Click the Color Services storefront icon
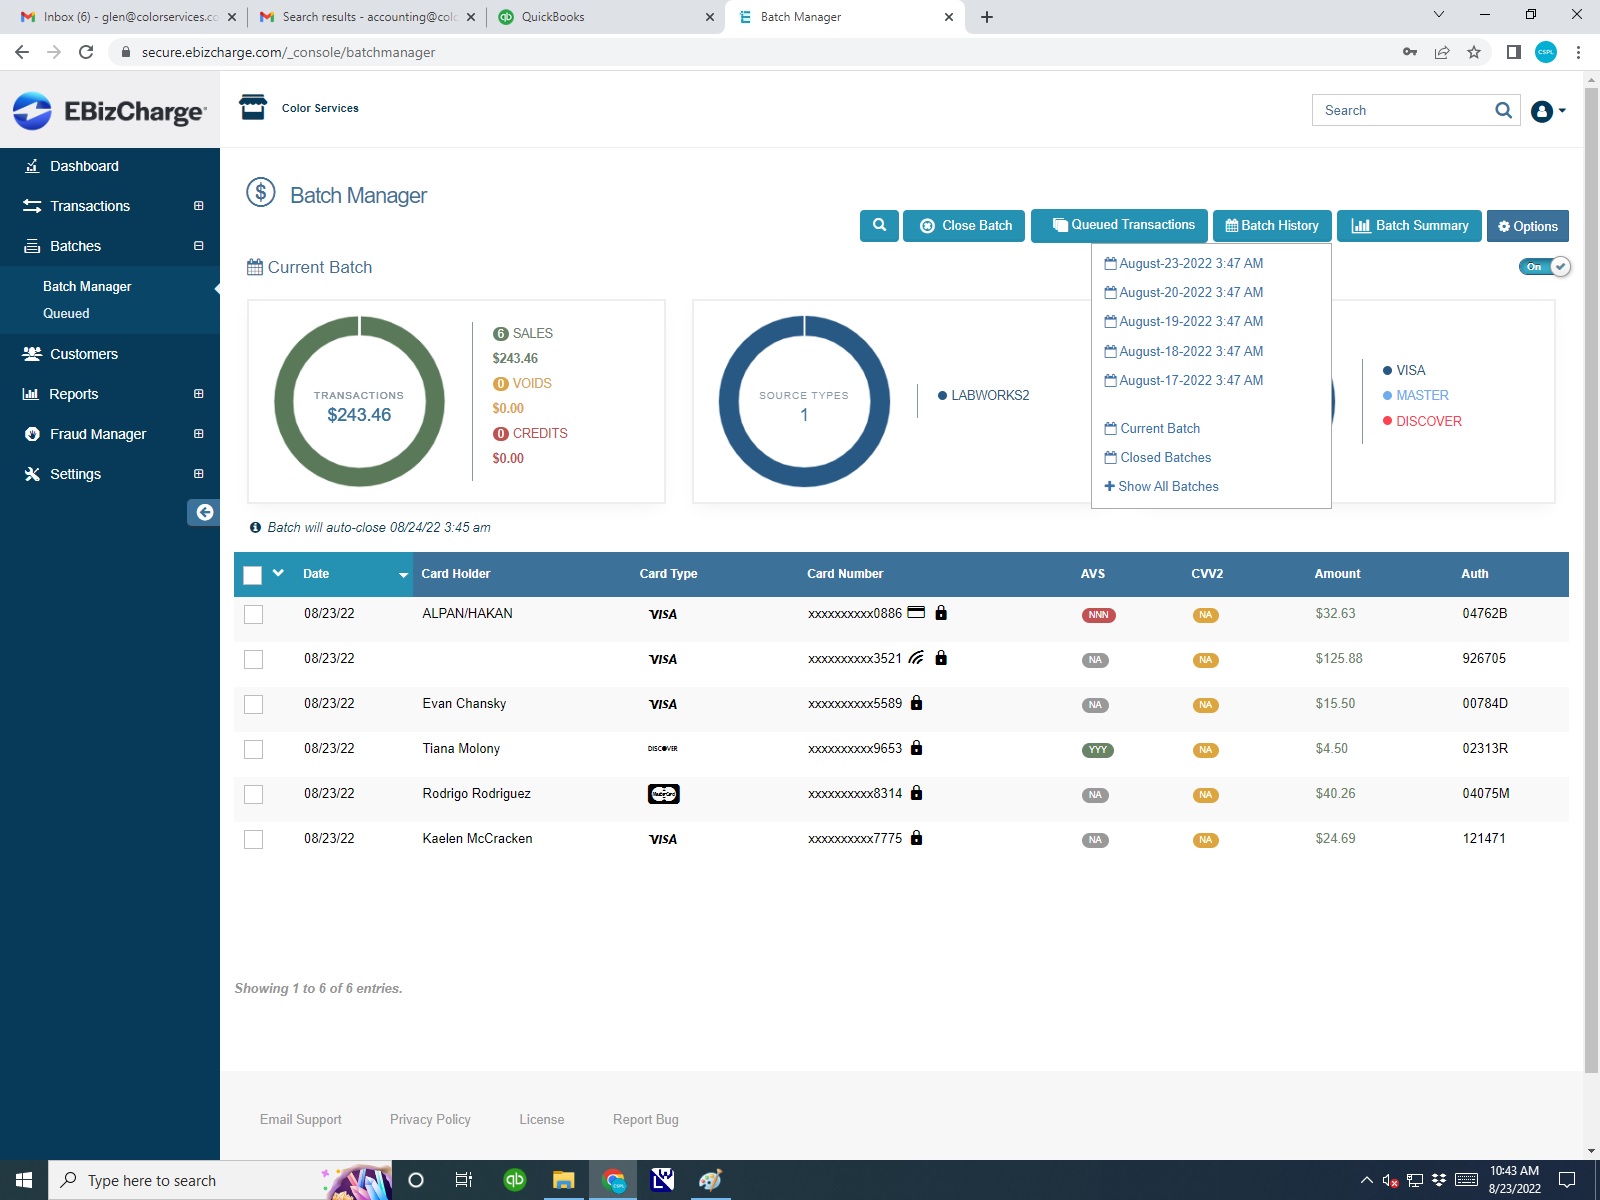 [253, 107]
